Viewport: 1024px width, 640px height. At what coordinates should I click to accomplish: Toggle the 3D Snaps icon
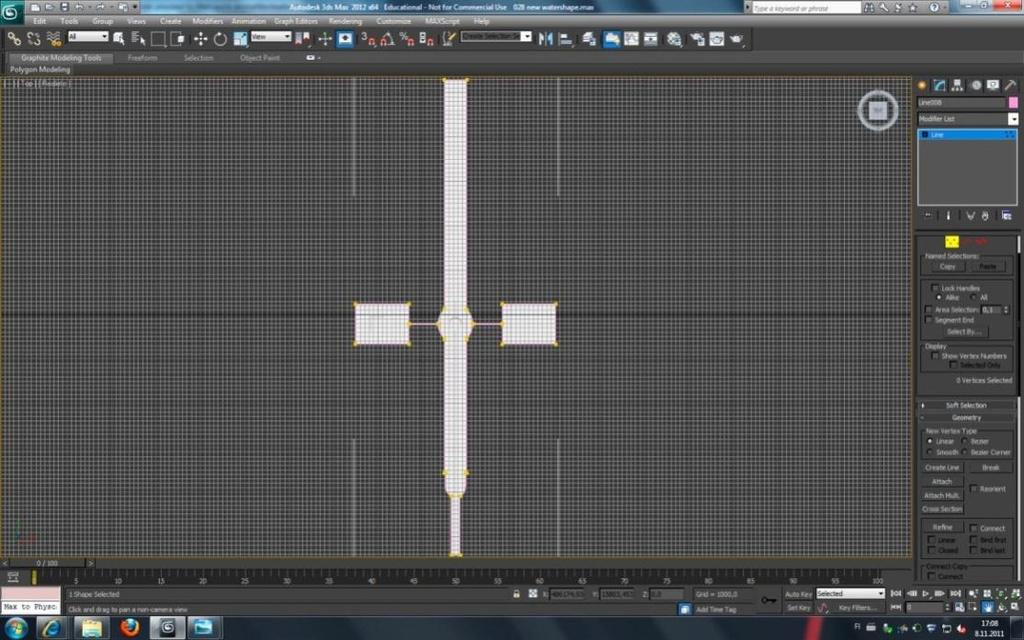pos(368,39)
